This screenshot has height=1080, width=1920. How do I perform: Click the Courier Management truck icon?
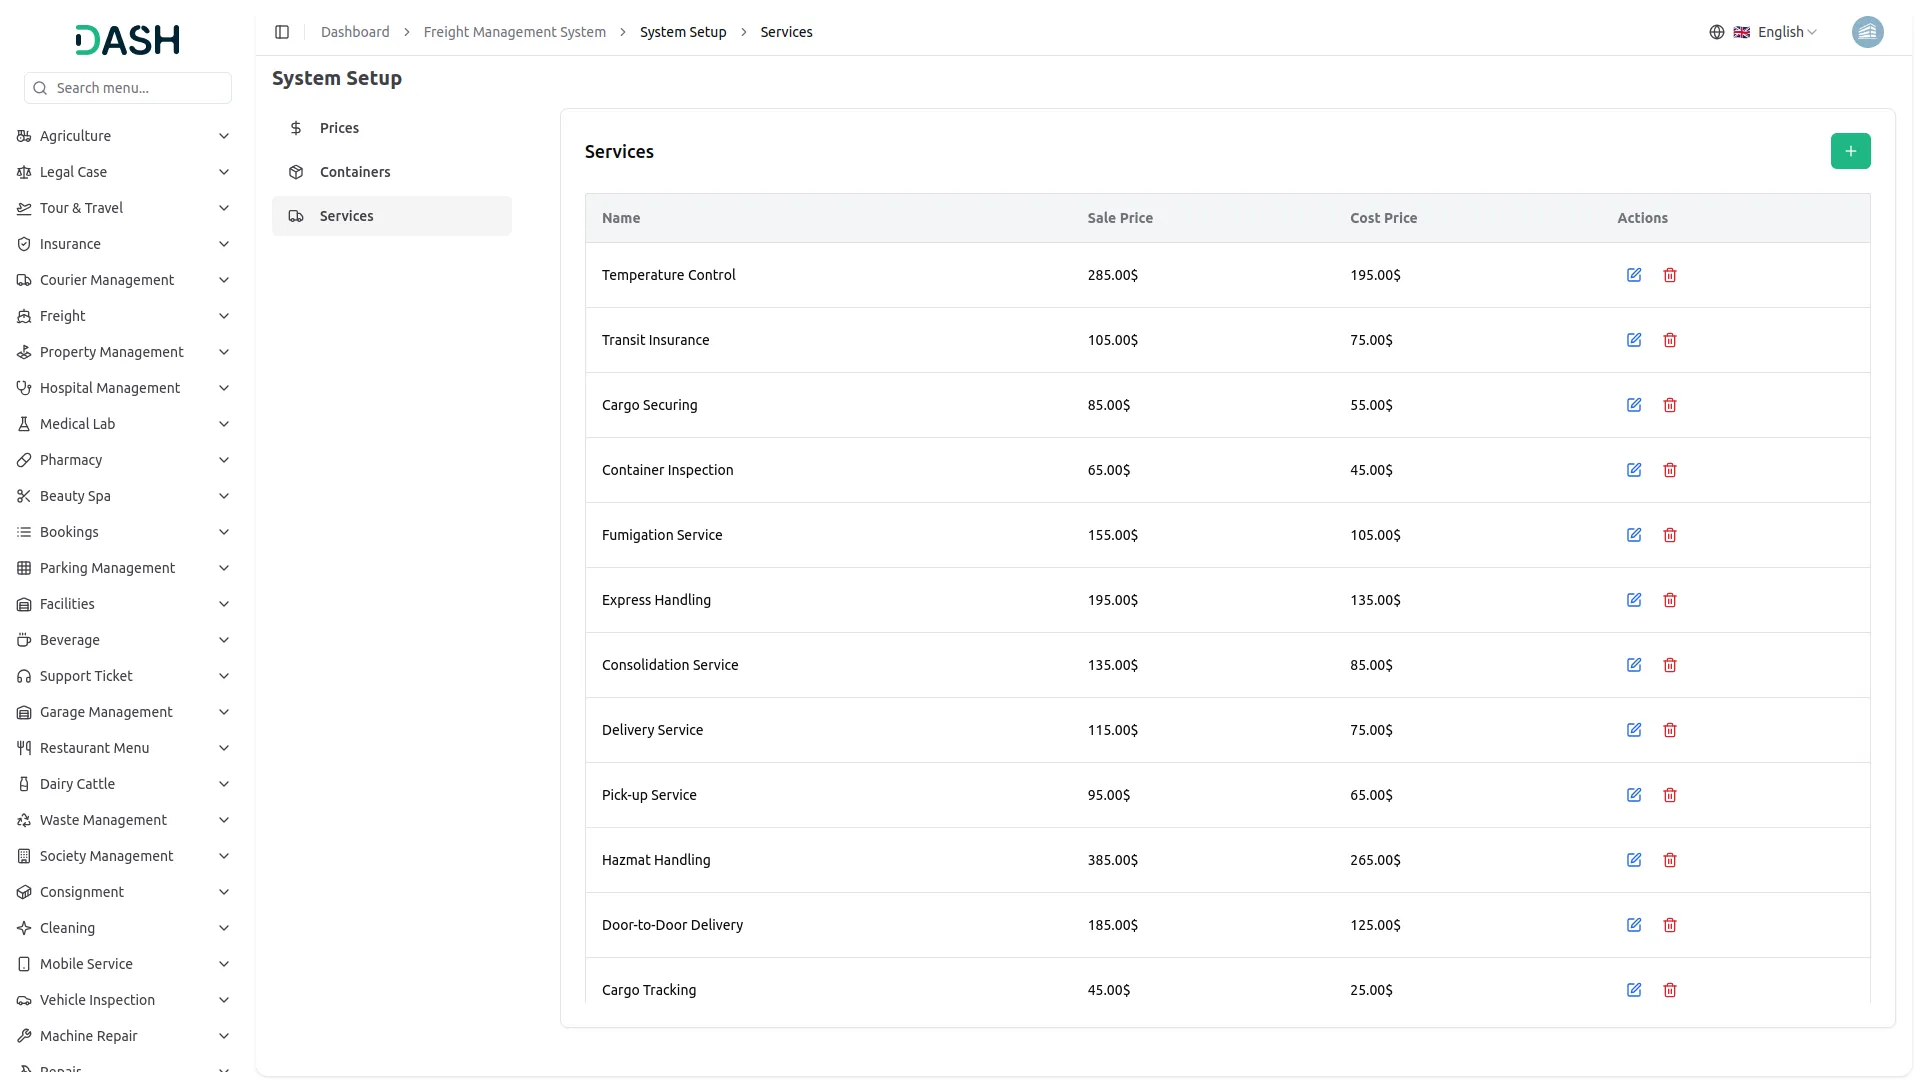point(24,280)
